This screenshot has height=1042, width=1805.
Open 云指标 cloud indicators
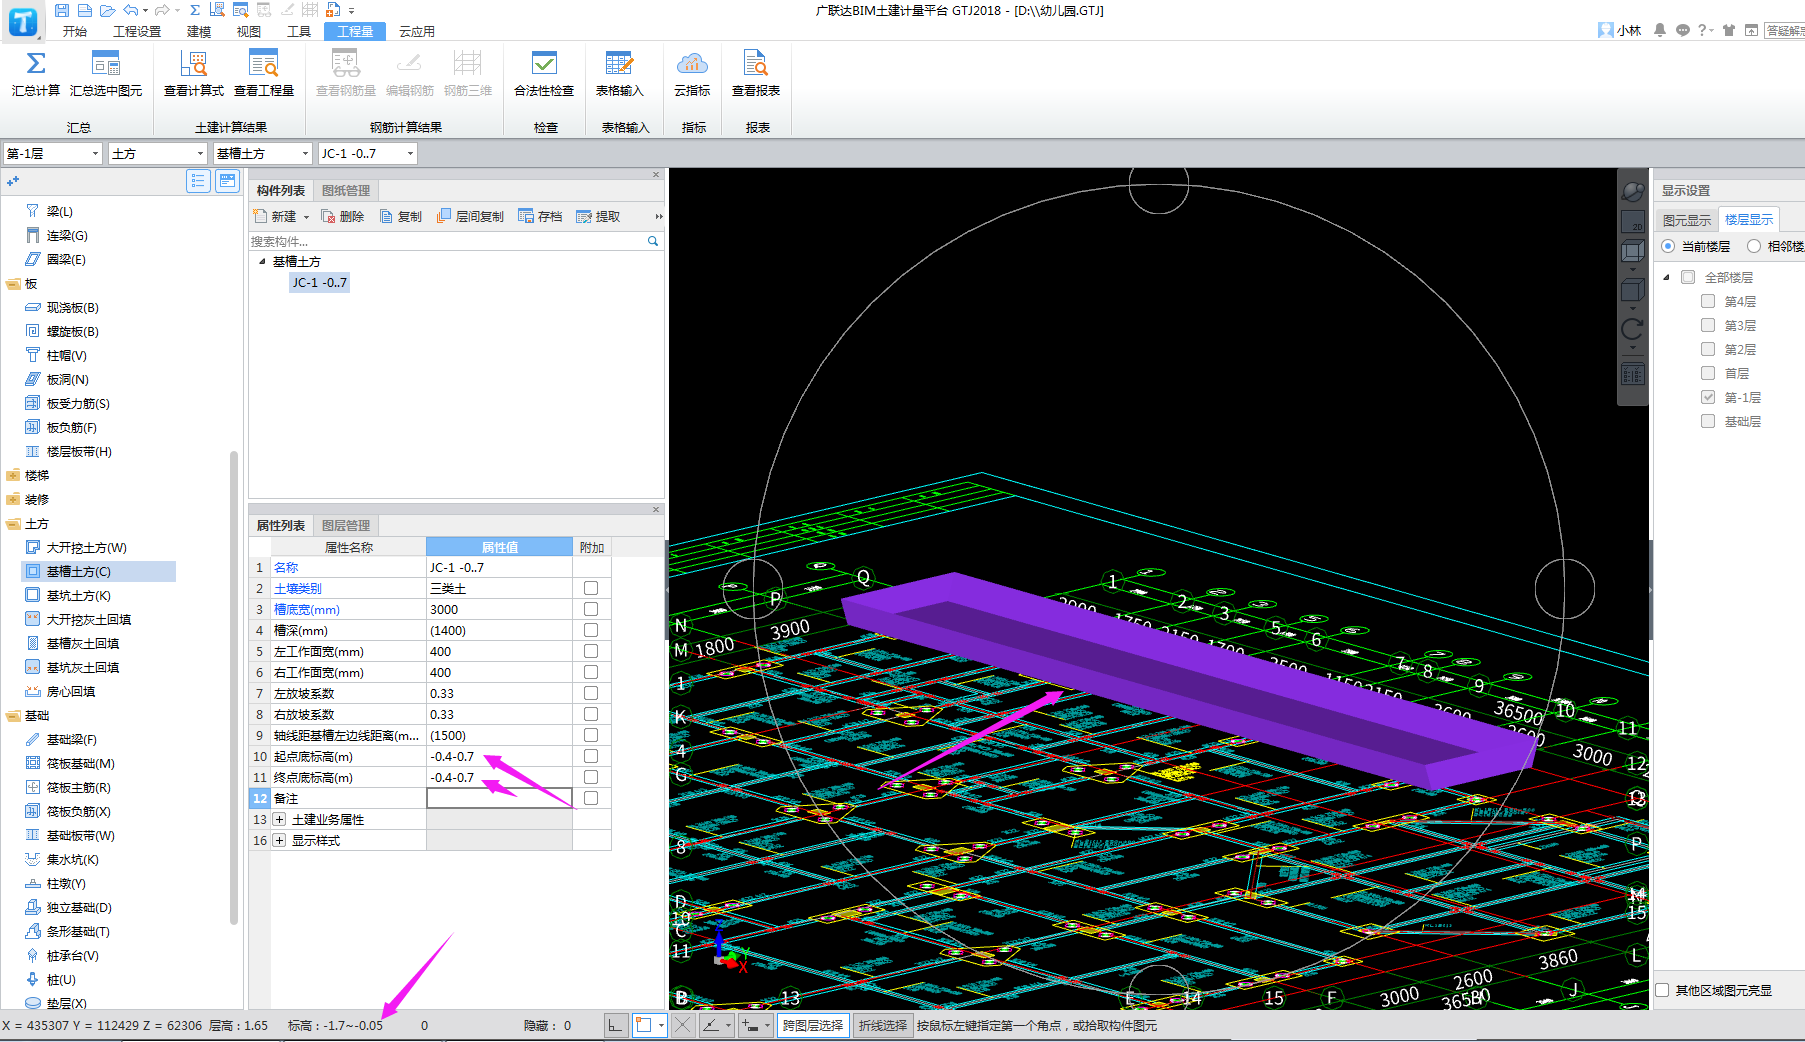pyautogui.click(x=692, y=74)
